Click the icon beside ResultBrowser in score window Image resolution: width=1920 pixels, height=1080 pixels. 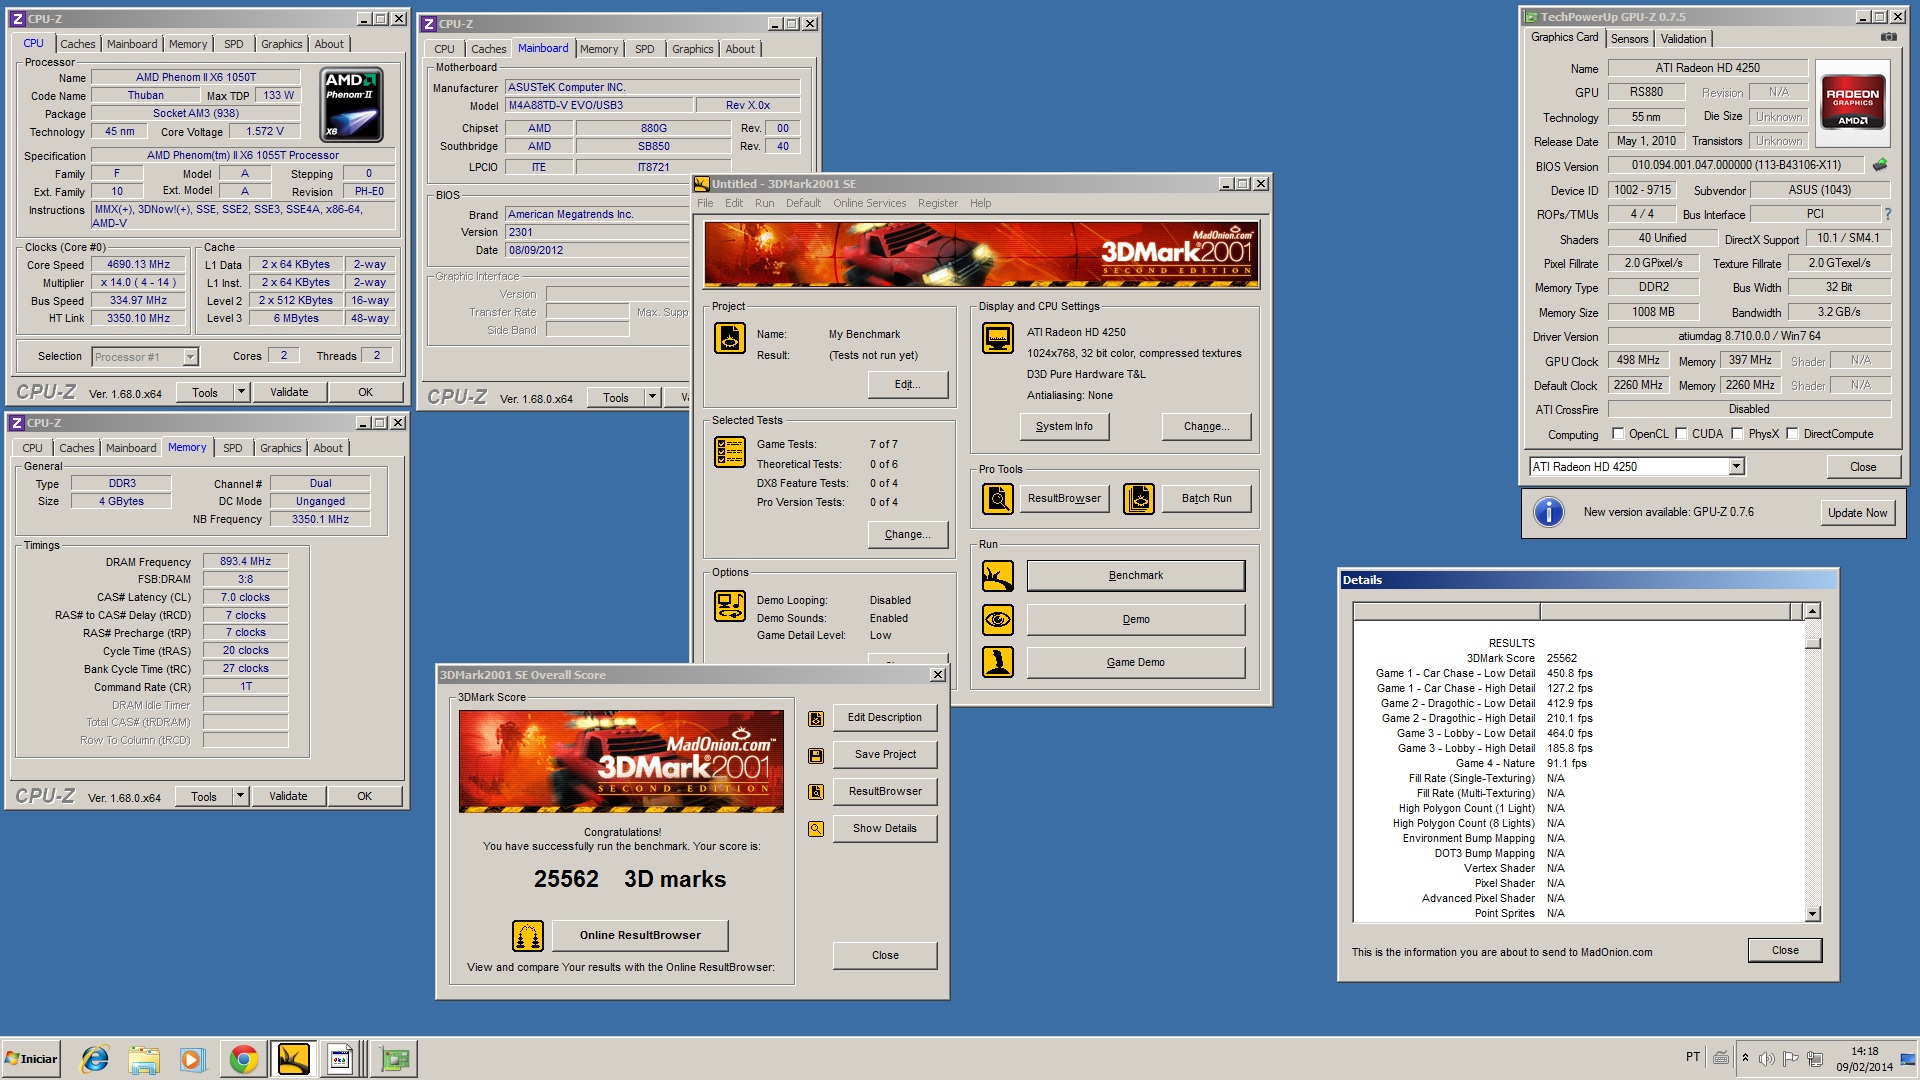click(x=816, y=792)
